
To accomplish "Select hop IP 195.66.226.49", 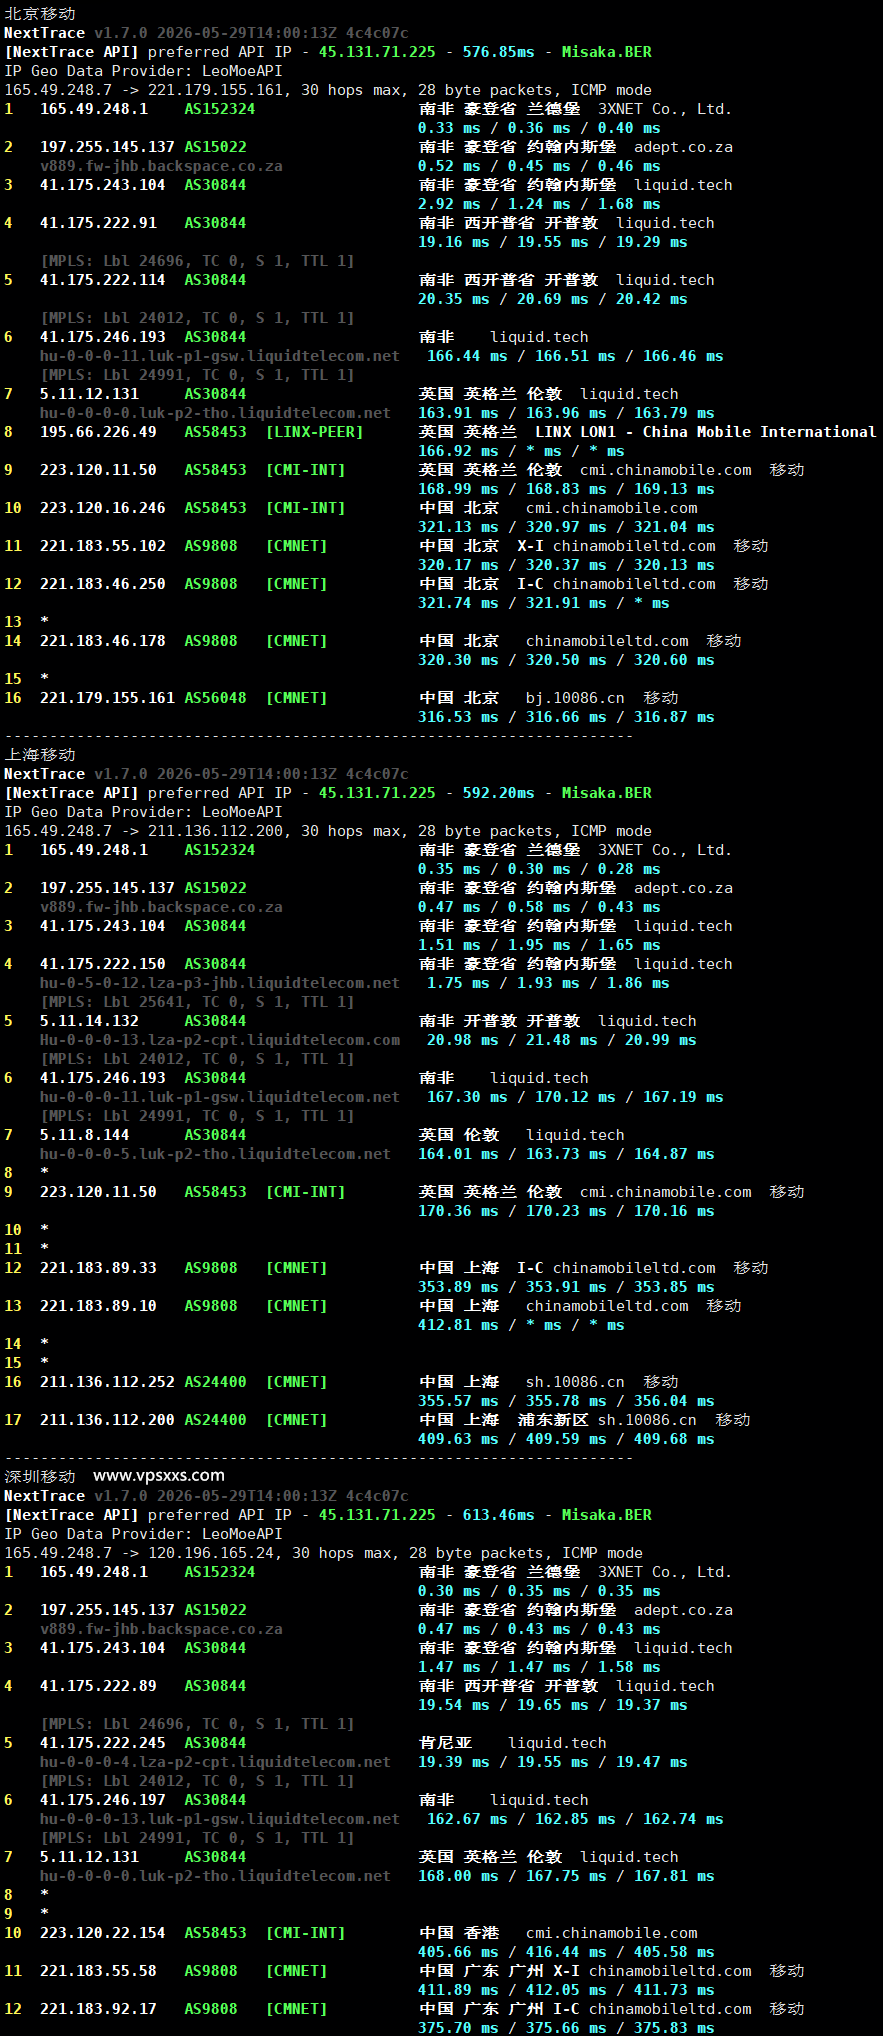I will coord(98,432).
